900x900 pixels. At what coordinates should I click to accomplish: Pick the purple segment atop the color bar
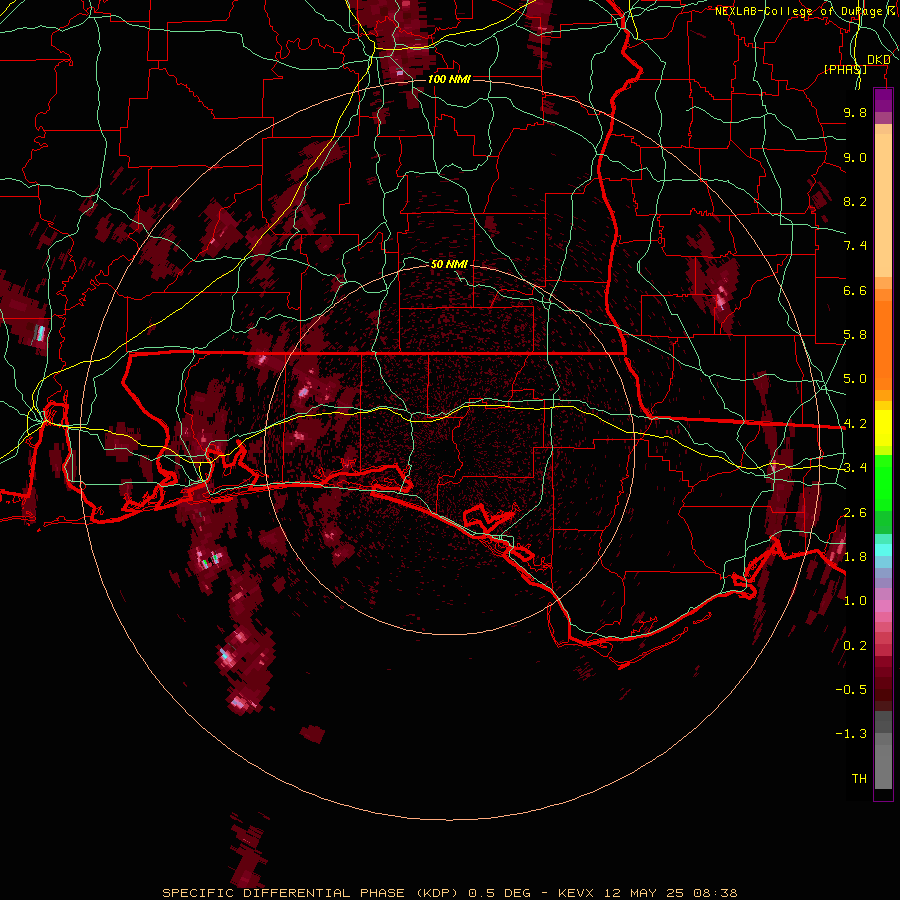tap(883, 100)
